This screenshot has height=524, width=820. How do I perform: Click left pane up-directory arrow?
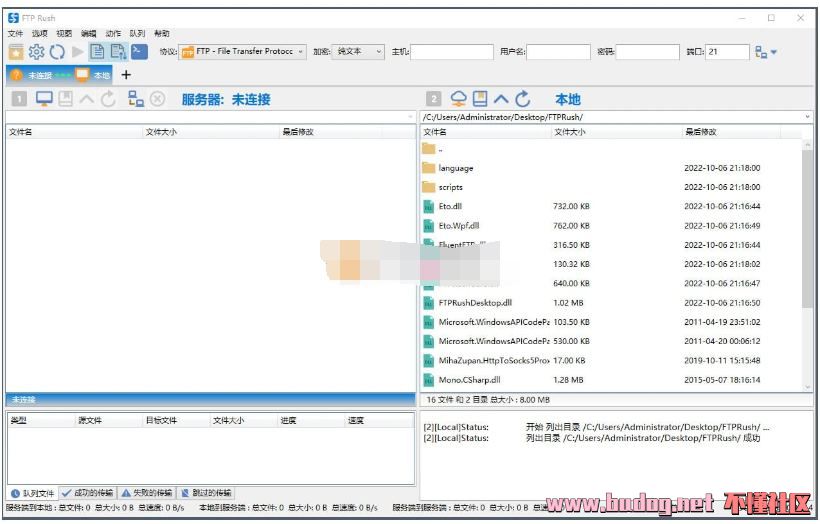87,99
